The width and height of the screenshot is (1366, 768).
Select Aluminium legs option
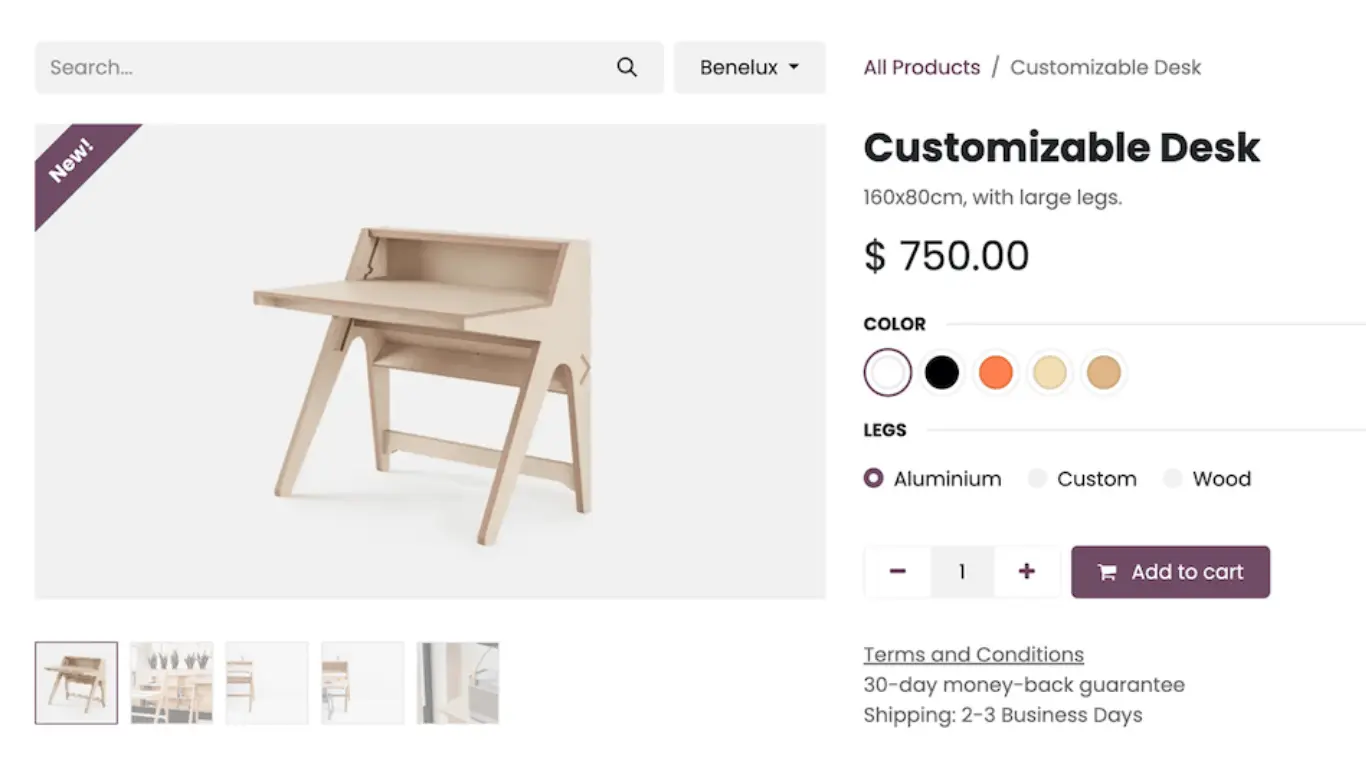point(874,479)
